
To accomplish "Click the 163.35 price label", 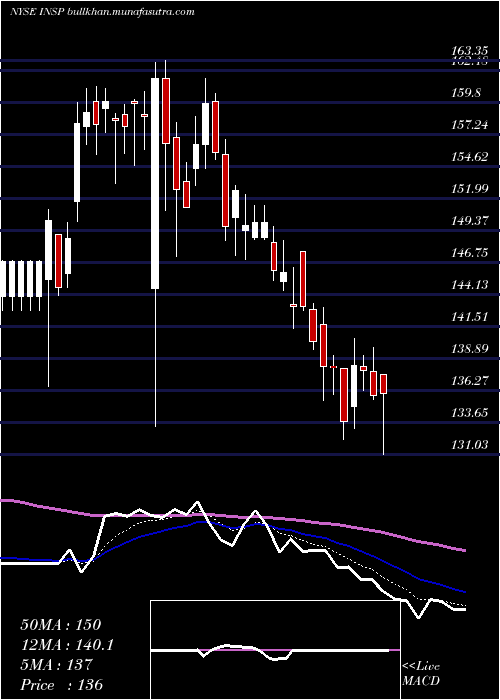I will click(468, 51).
